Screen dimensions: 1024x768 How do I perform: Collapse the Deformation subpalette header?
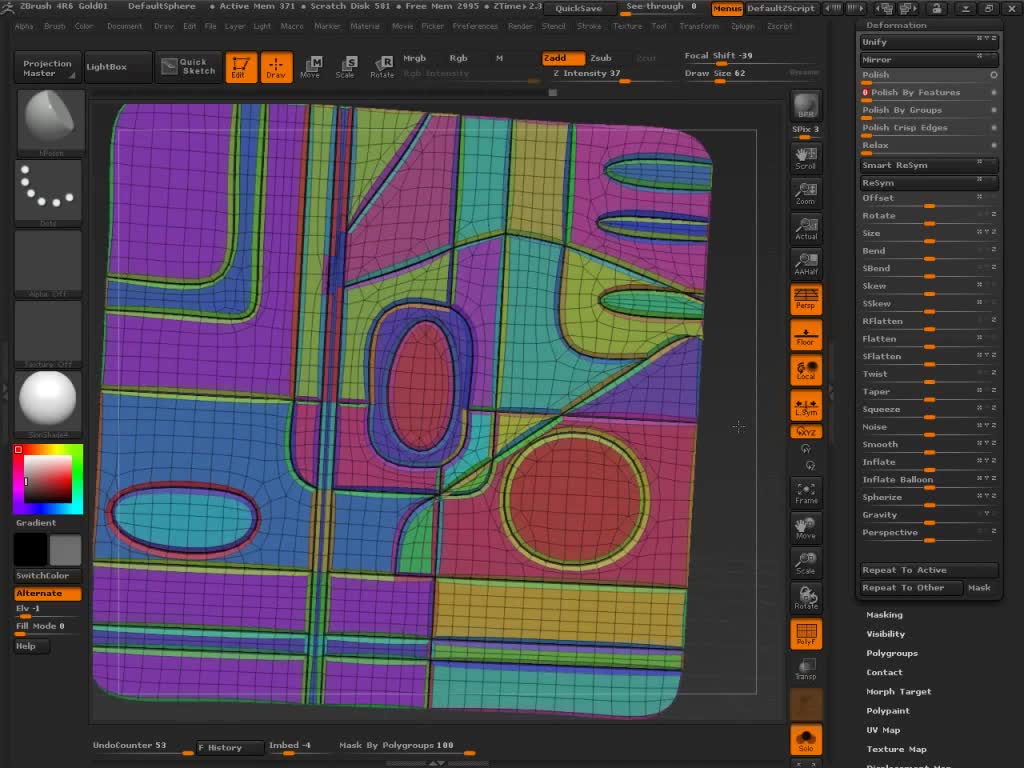click(x=896, y=25)
